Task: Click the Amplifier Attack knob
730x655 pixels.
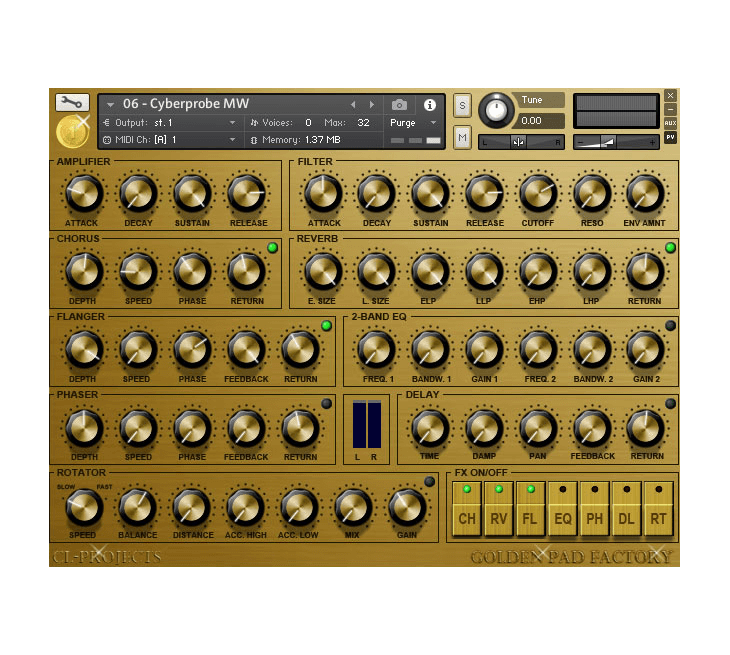Action: click(84, 193)
